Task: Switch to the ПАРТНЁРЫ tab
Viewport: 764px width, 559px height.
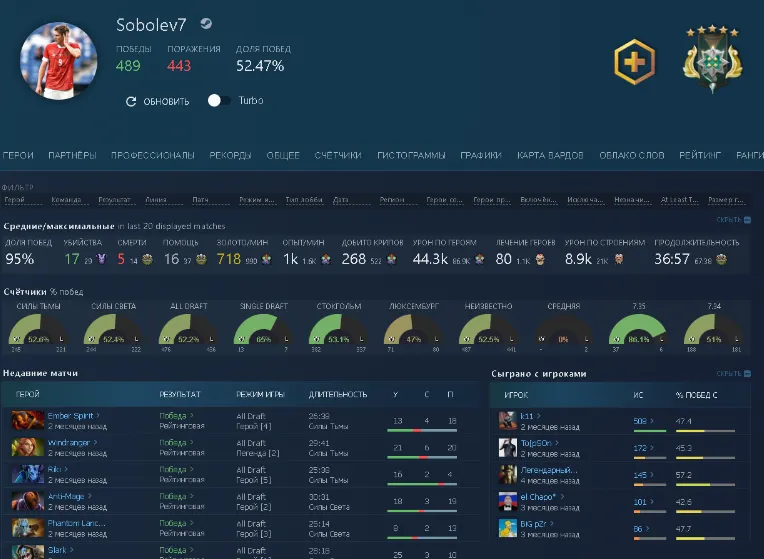Action: pyautogui.click(x=72, y=155)
